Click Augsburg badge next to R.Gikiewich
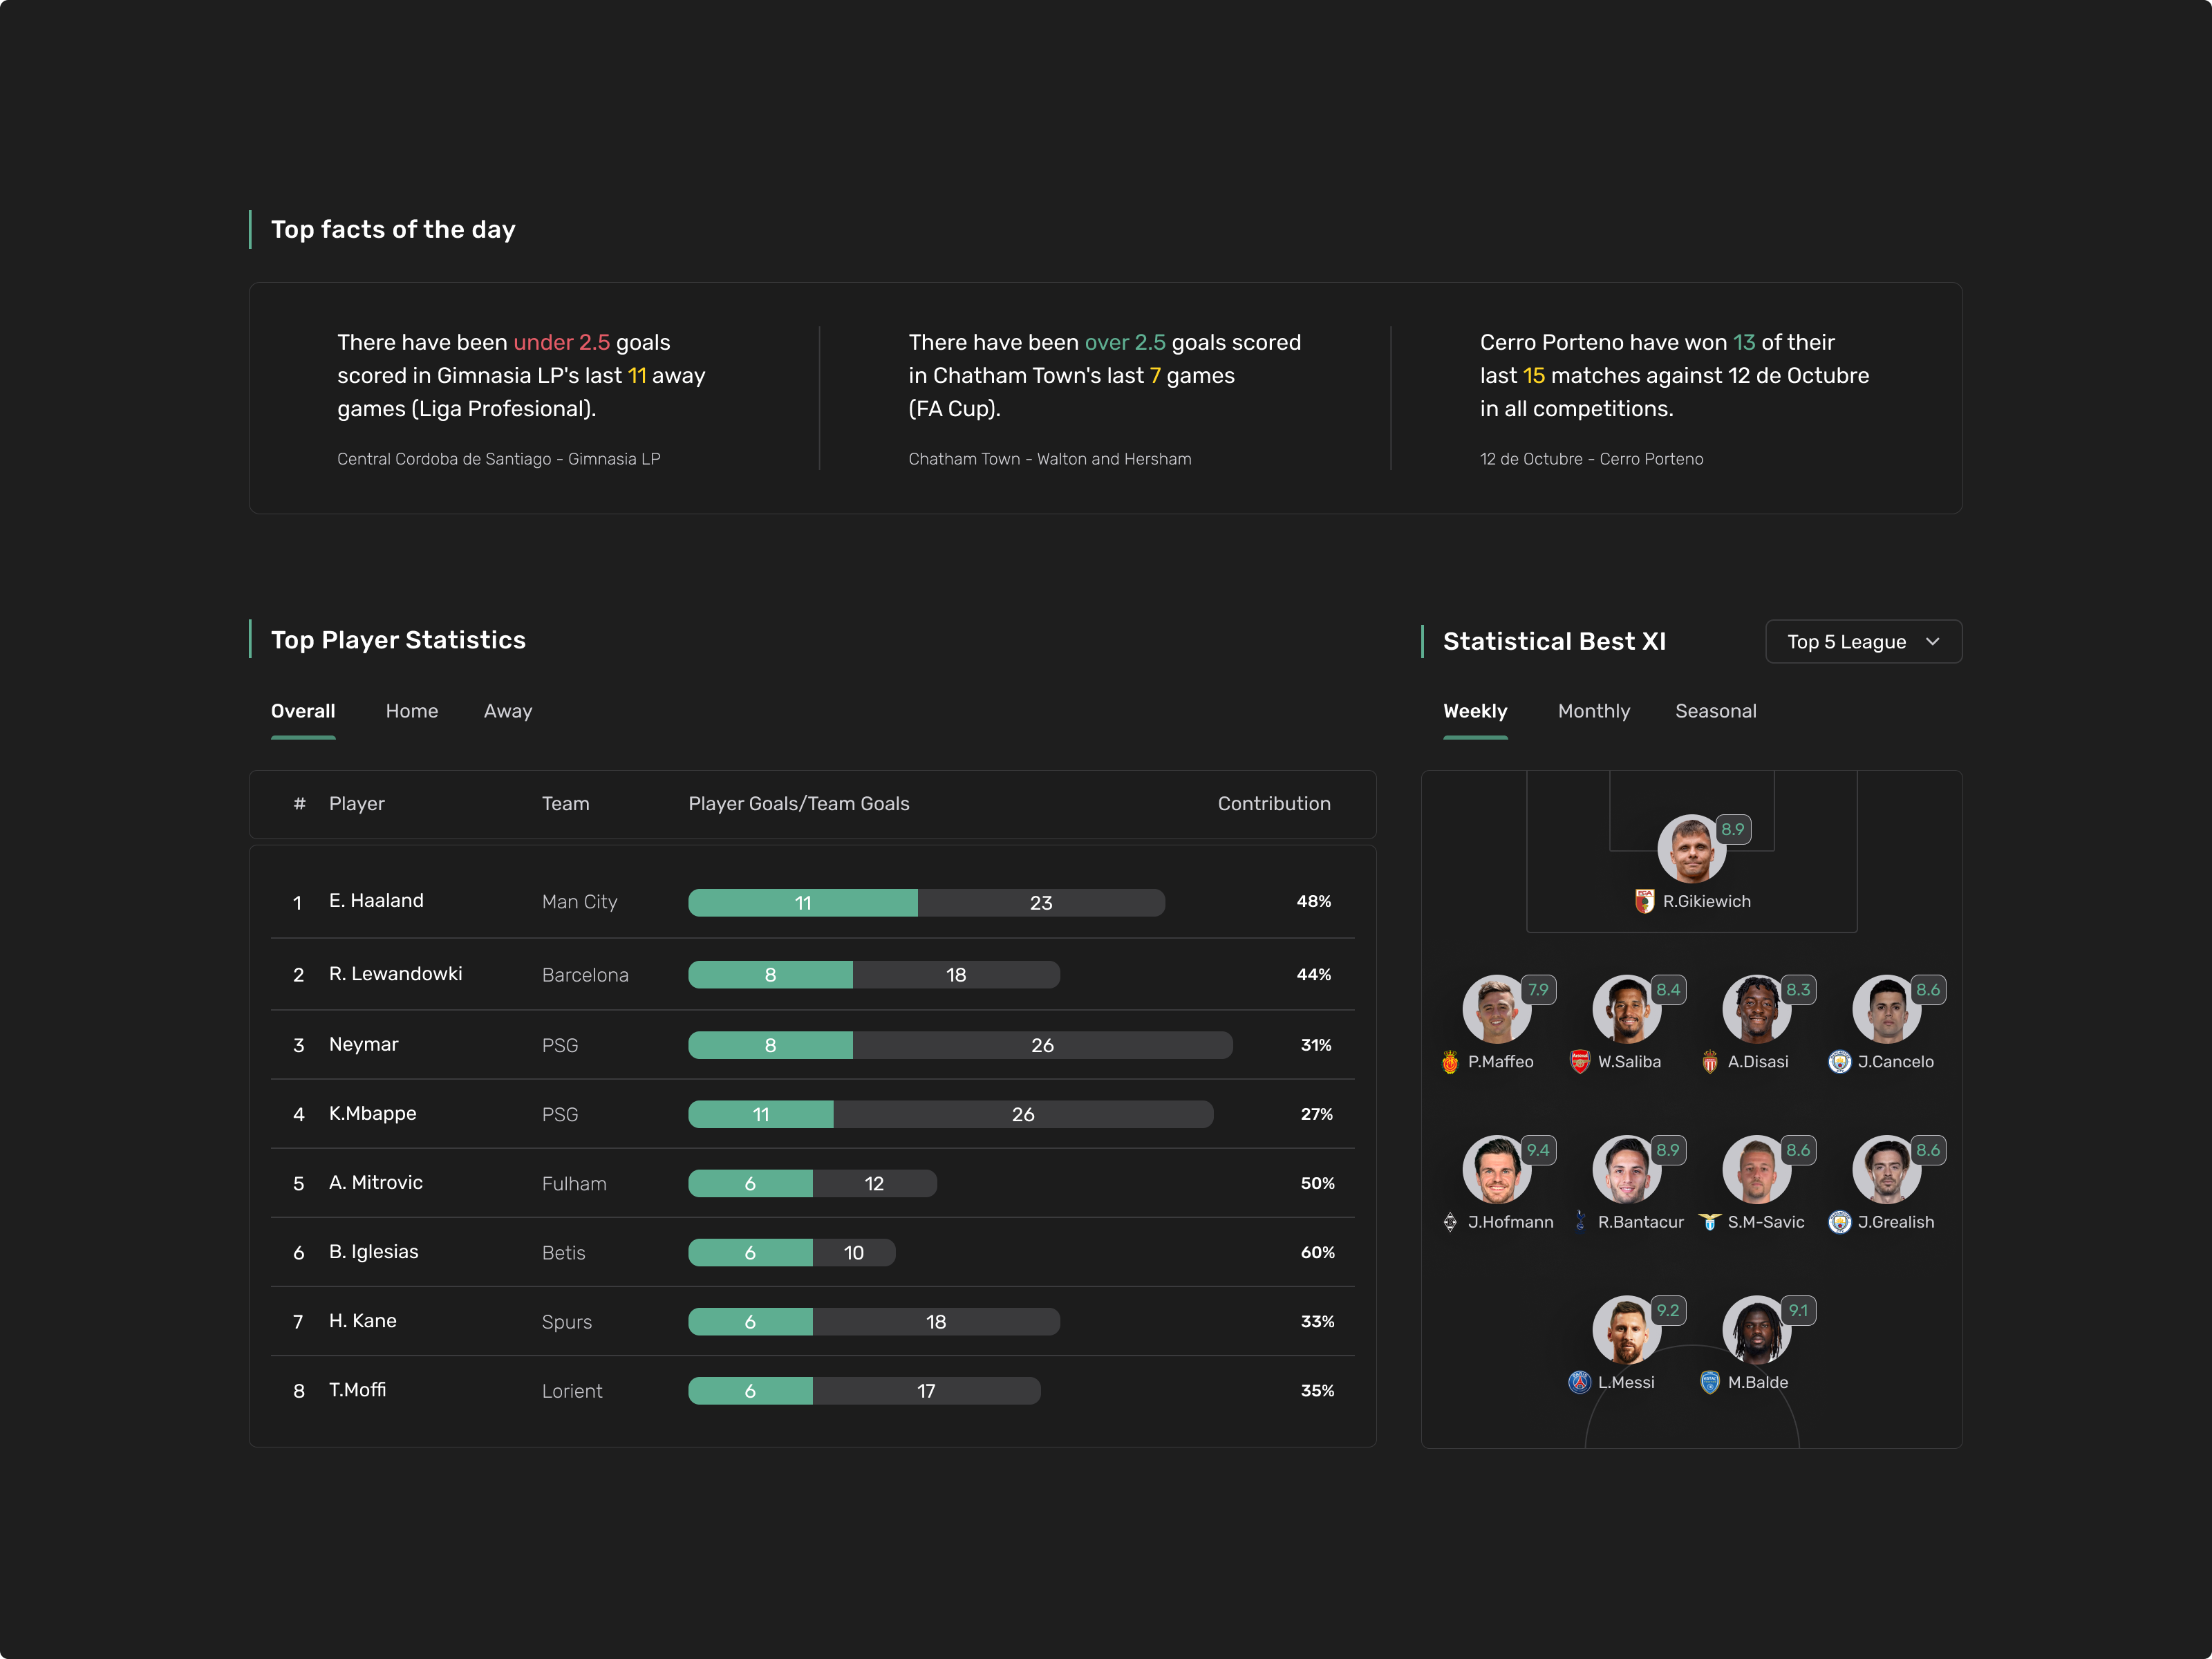Image resolution: width=2212 pixels, height=1659 pixels. coord(1644,901)
